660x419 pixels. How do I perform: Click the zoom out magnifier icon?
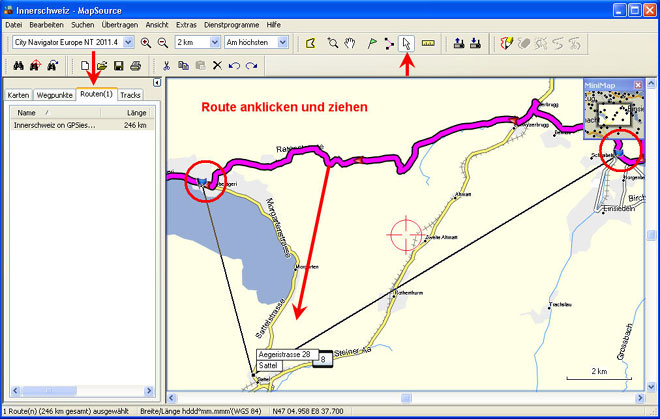(162, 43)
